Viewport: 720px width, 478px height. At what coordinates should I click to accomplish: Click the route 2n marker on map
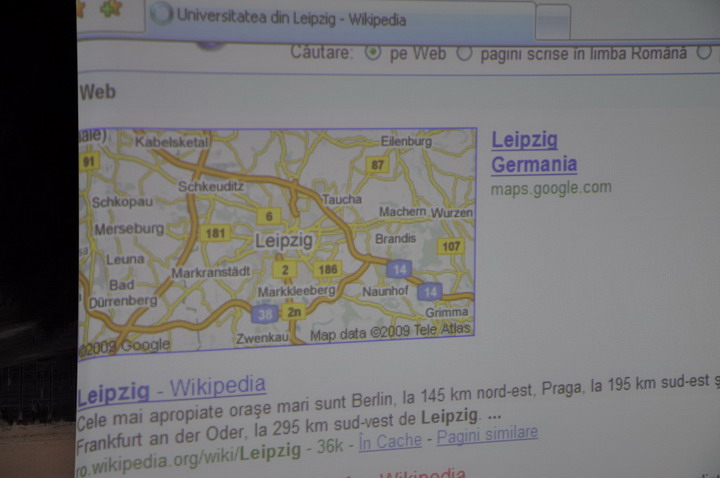(294, 312)
